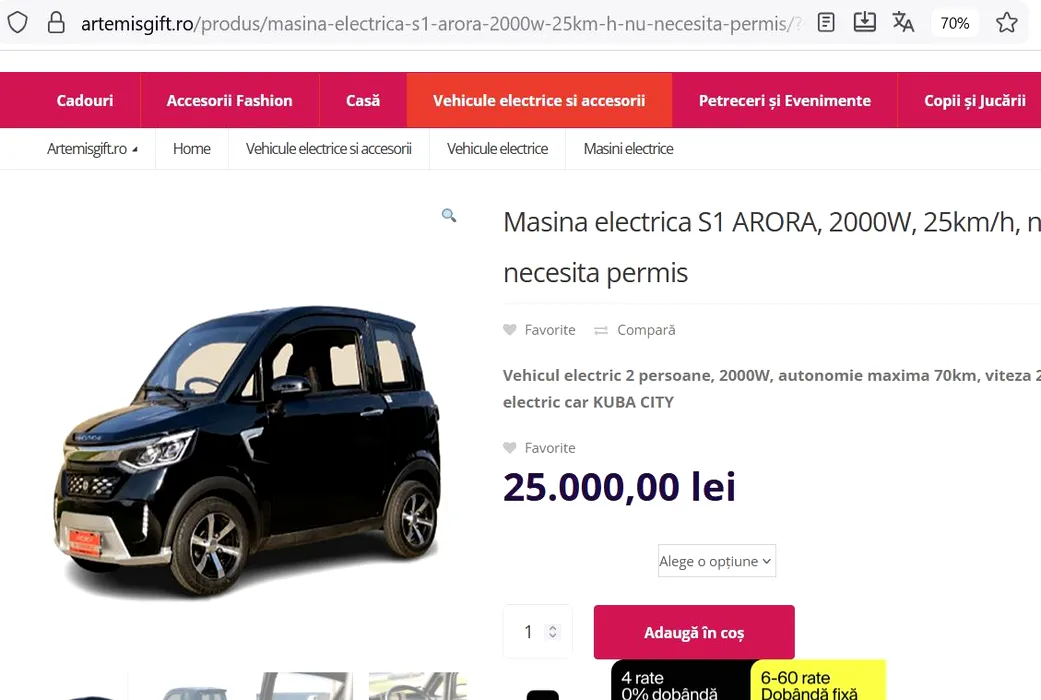Click the Compară arrows icon
This screenshot has width=1041, height=700.
coord(601,330)
